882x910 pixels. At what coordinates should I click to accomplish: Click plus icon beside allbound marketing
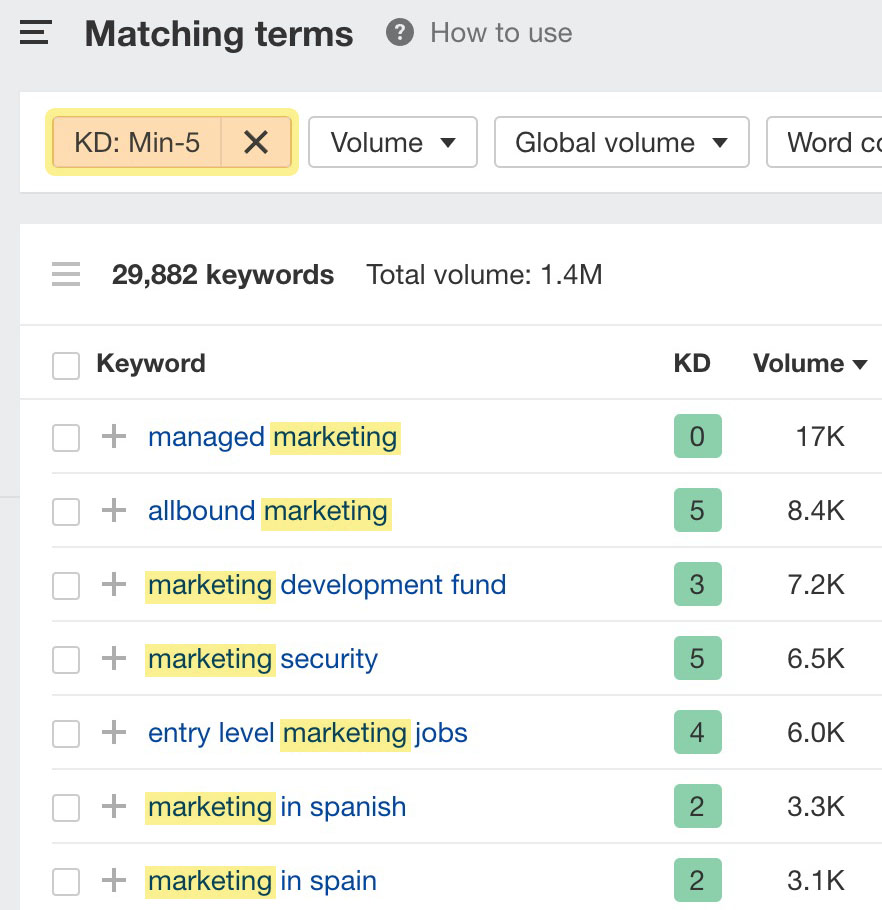pos(115,511)
